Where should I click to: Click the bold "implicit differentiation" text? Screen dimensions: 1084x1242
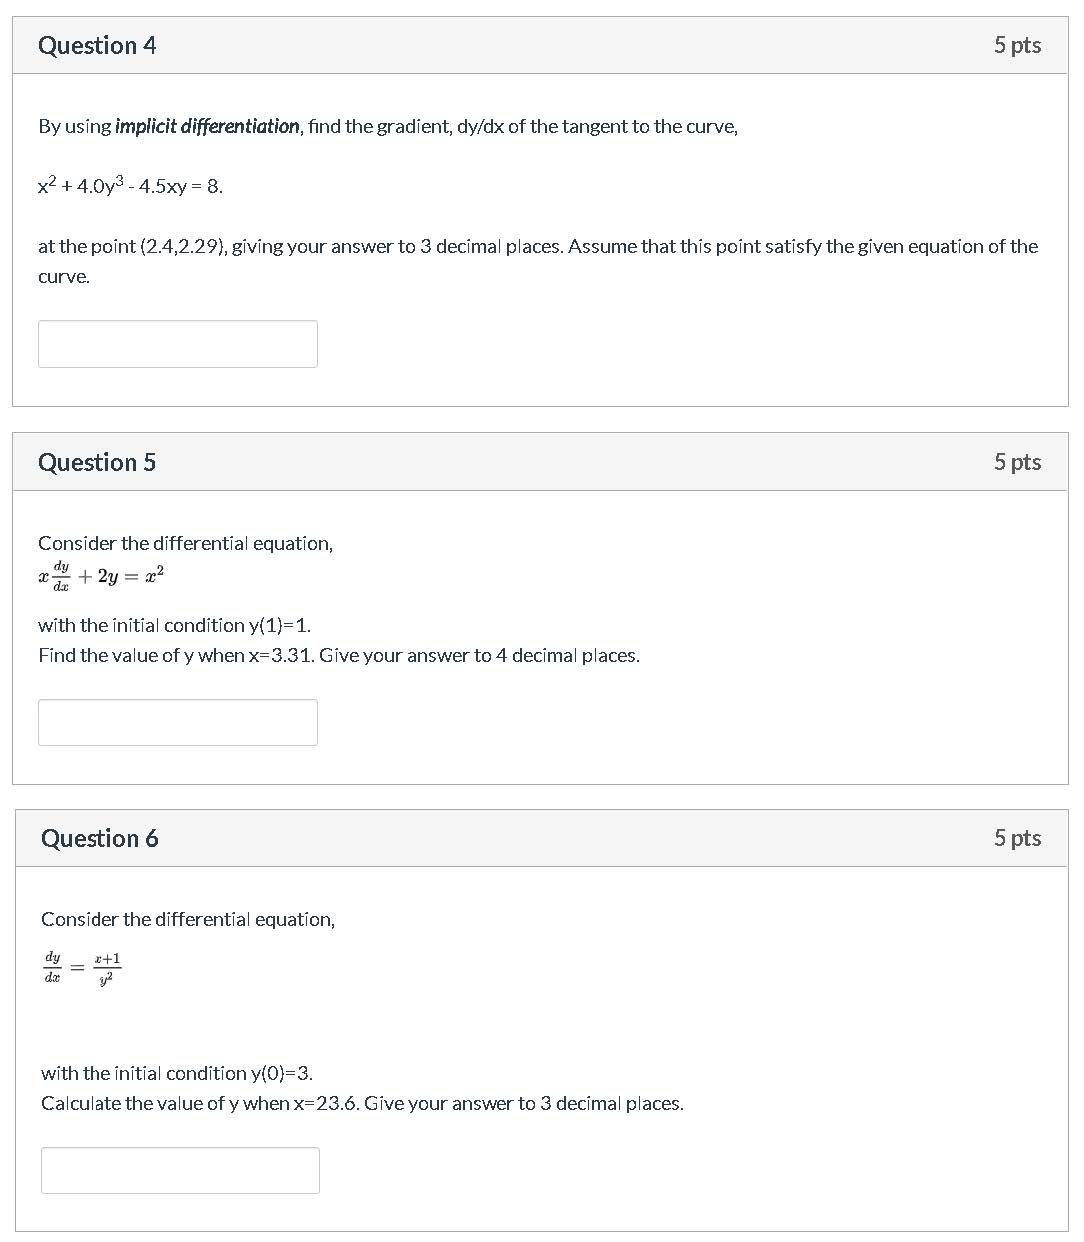coord(207,127)
